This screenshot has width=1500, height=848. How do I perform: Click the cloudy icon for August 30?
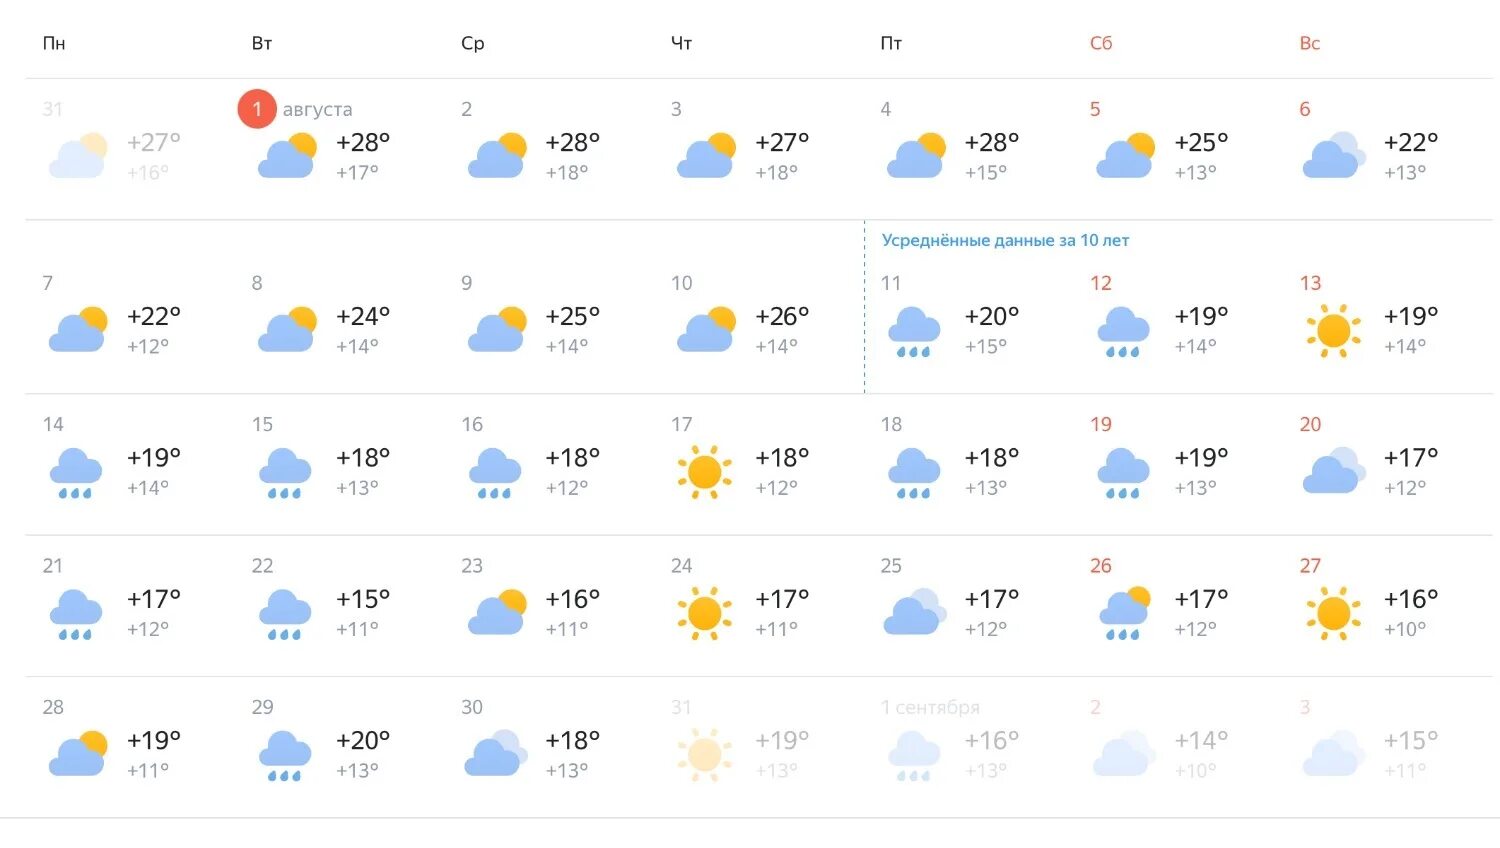coord(496,754)
